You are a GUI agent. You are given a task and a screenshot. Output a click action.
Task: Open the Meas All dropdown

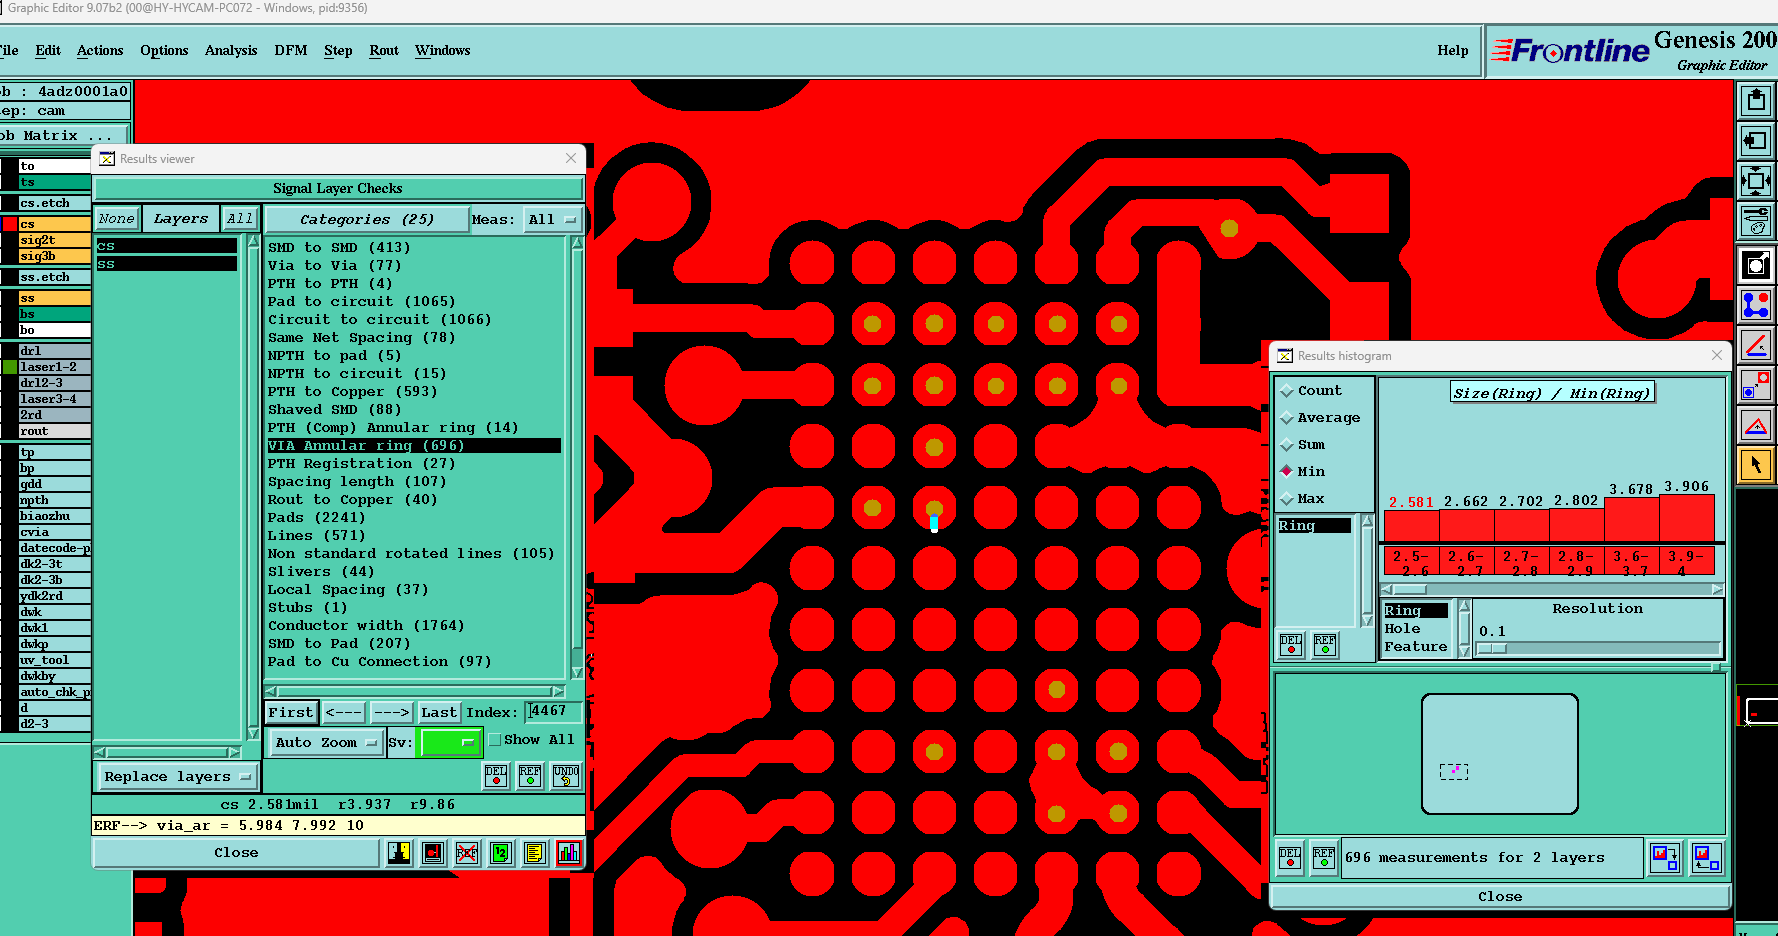553,220
